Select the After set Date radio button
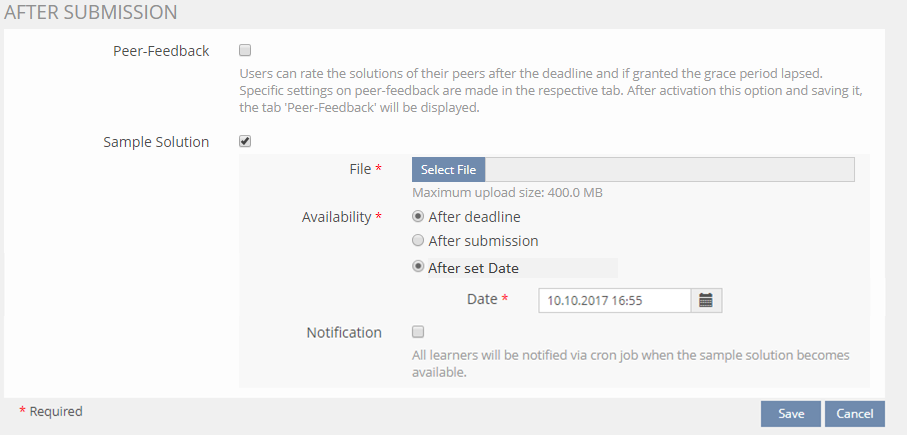This screenshot has width=907, height=435. click(419, 267)
